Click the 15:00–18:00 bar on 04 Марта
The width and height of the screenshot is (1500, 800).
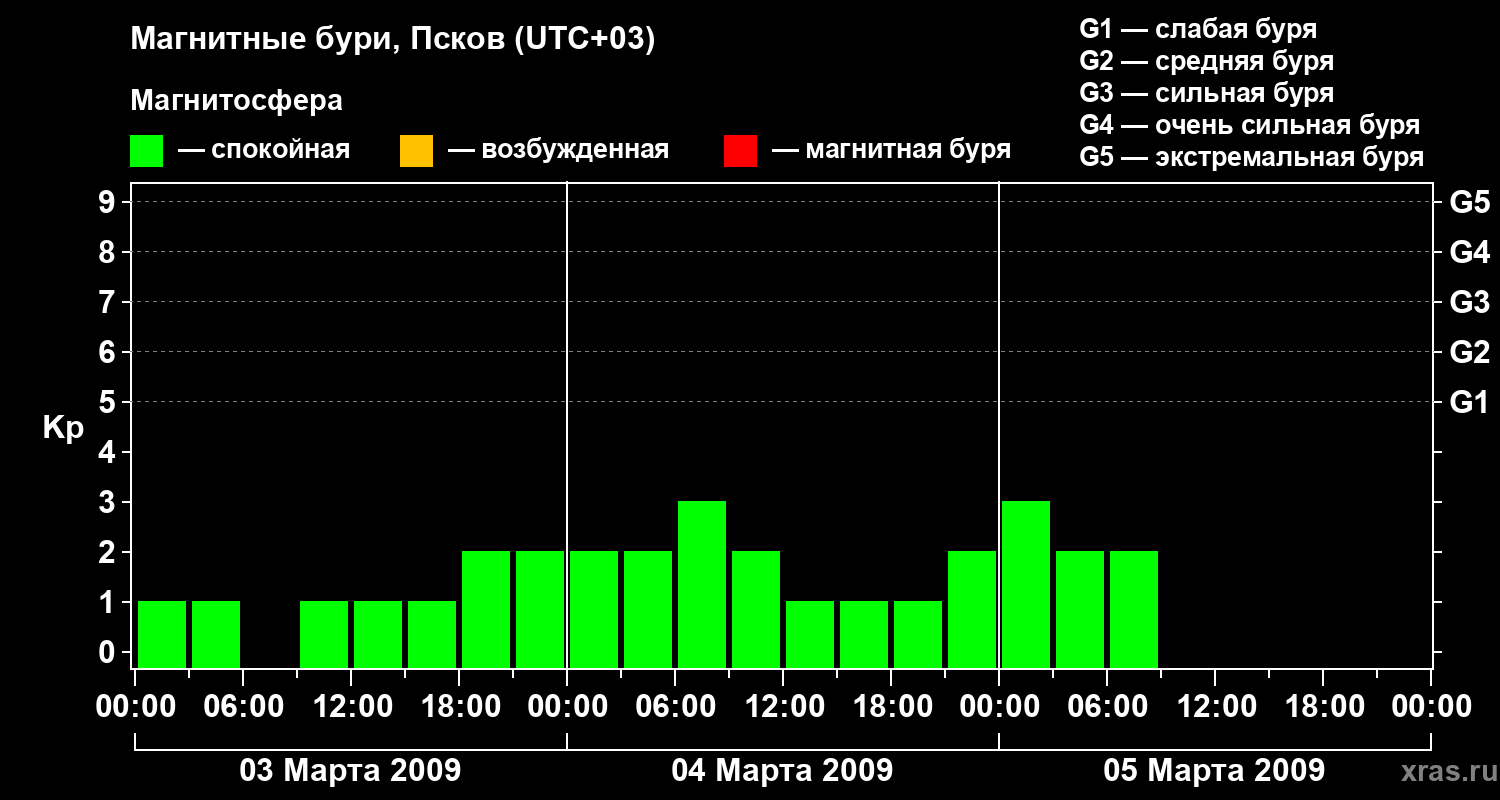pyautogui.click(x=864, y=634)
